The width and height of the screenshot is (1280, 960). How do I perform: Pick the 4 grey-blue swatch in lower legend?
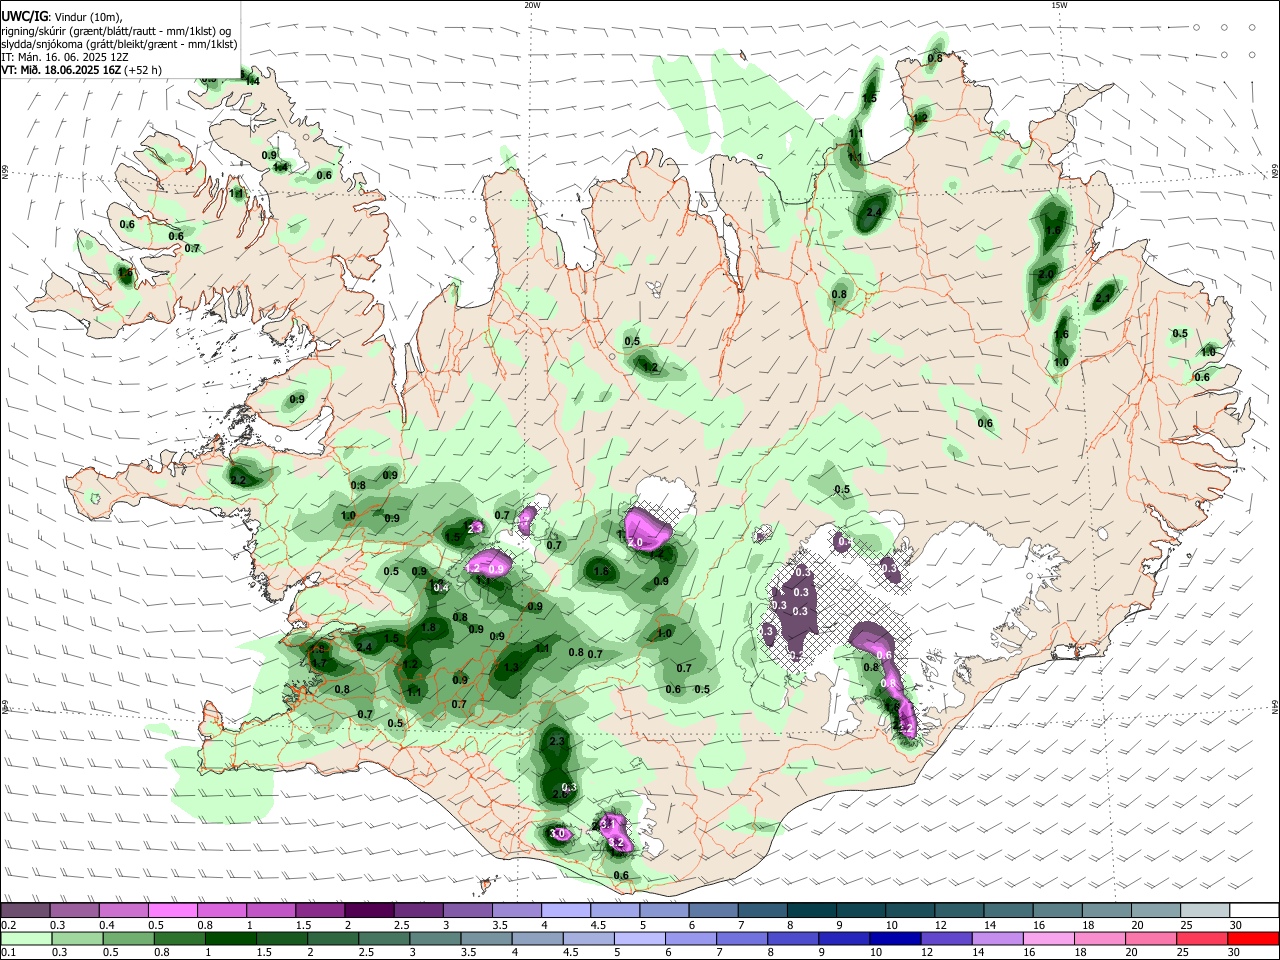click(538, 938)
